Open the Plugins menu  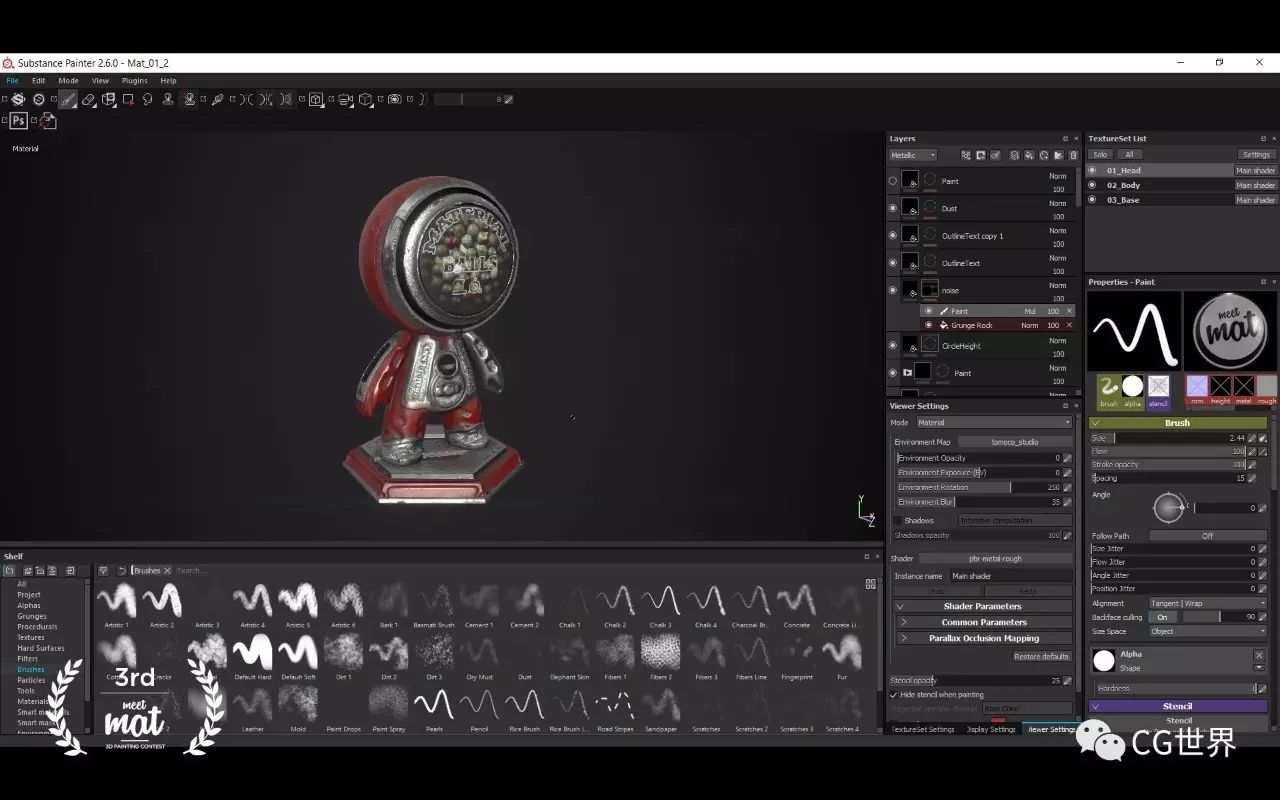pyautogui.click(x=135, y=81)
